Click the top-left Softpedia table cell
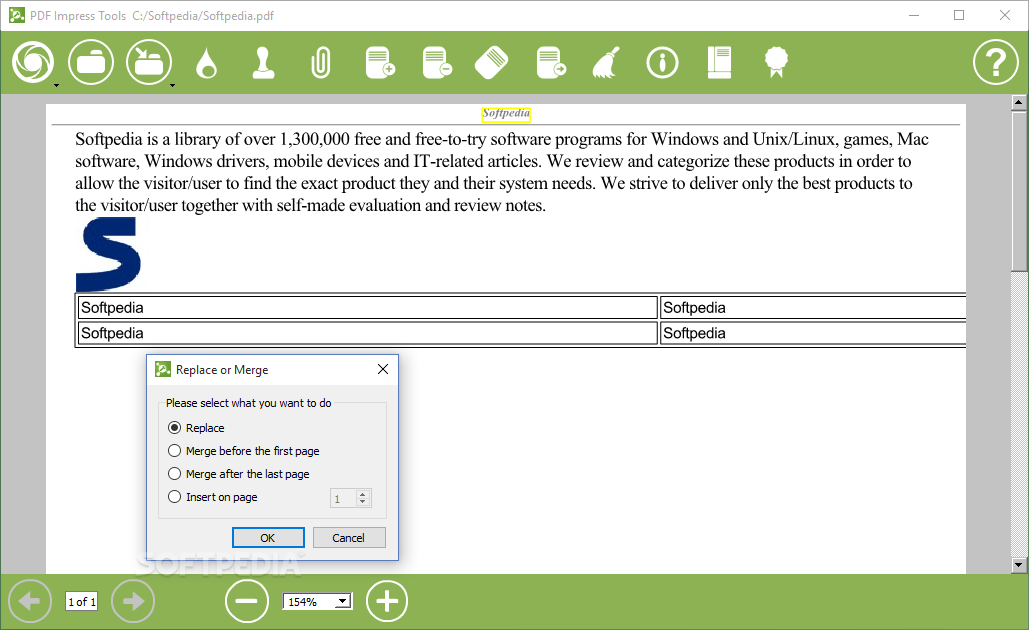This screenshot has width=1029, height=630. pyautogui.click(x=368, y=308)
